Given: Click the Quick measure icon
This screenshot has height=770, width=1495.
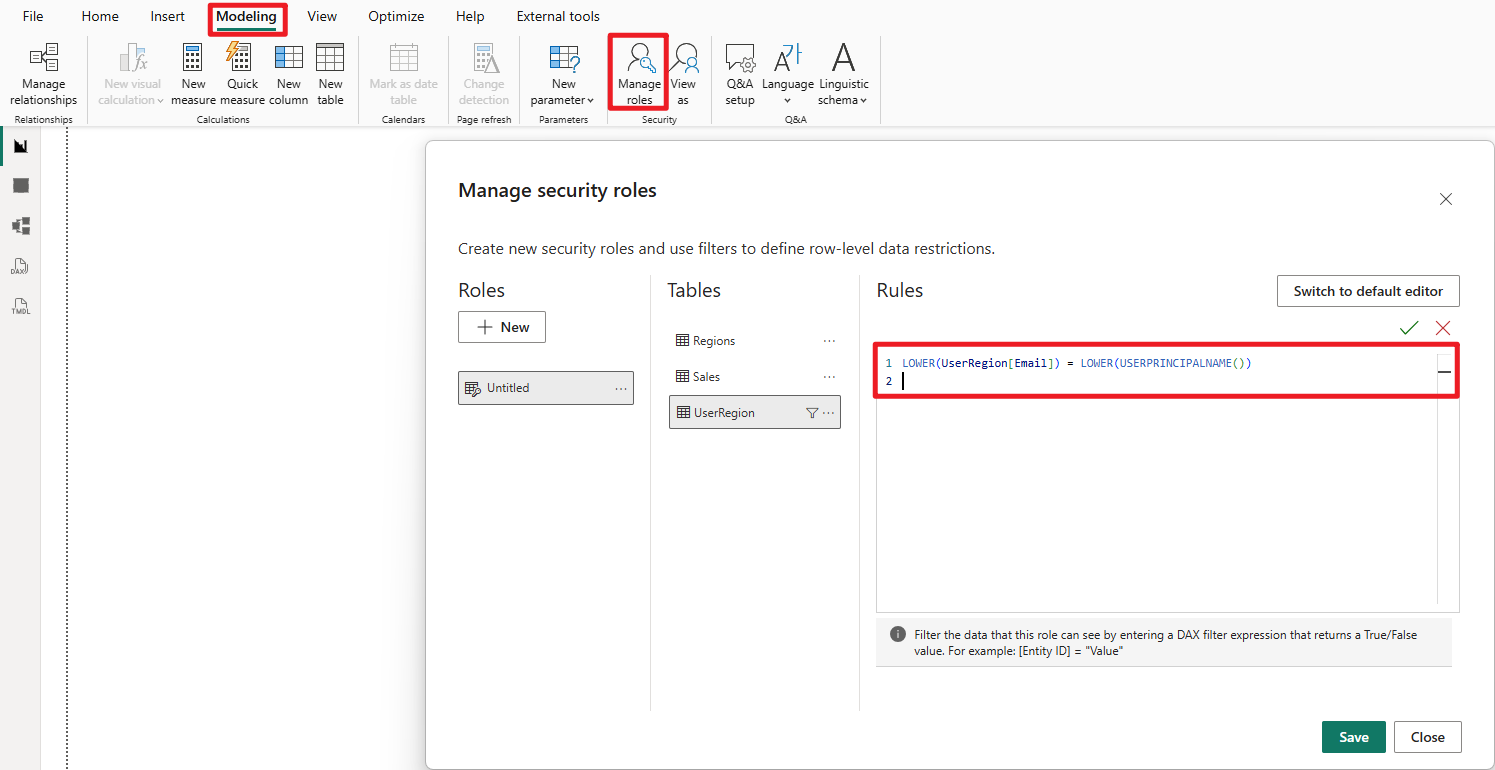Looking at the screenshot, I should [242, 75].
